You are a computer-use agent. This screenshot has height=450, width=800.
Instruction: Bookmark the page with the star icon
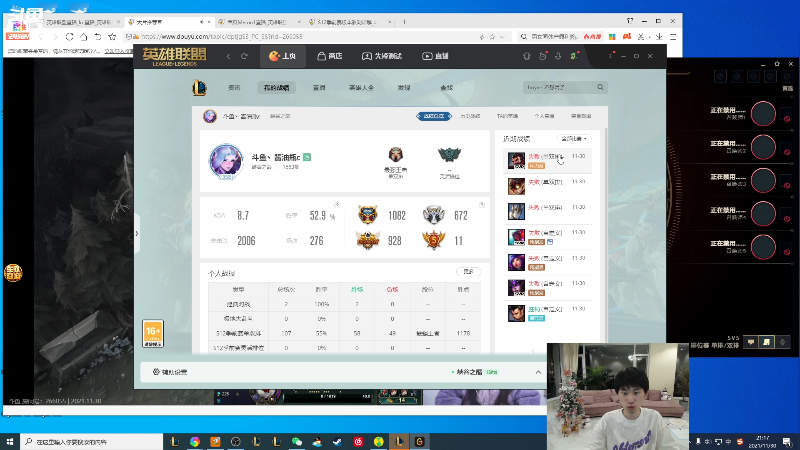pyautogui.click(x=112, y=37)
